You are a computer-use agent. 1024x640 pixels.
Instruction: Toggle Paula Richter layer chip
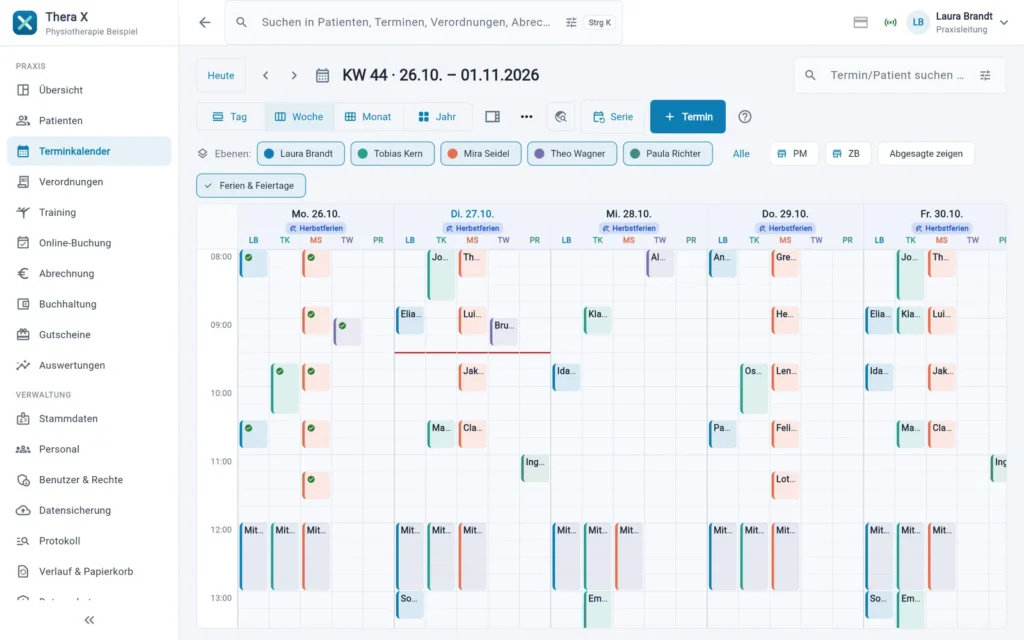click(667, 153)
